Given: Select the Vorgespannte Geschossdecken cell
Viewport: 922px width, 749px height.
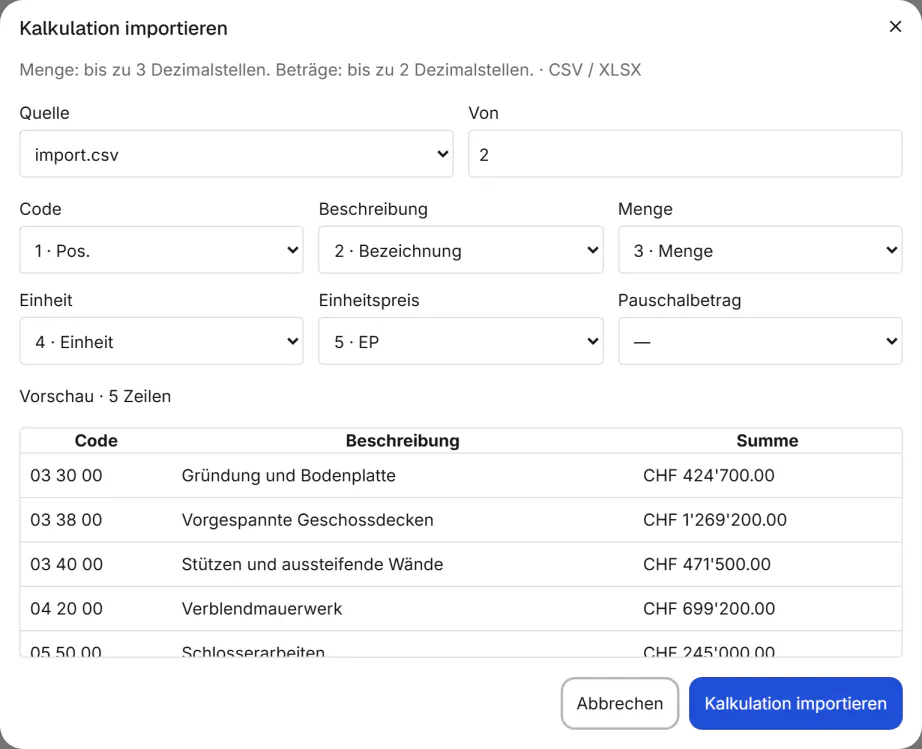Looking at the screenshot, I should (308, 520).
